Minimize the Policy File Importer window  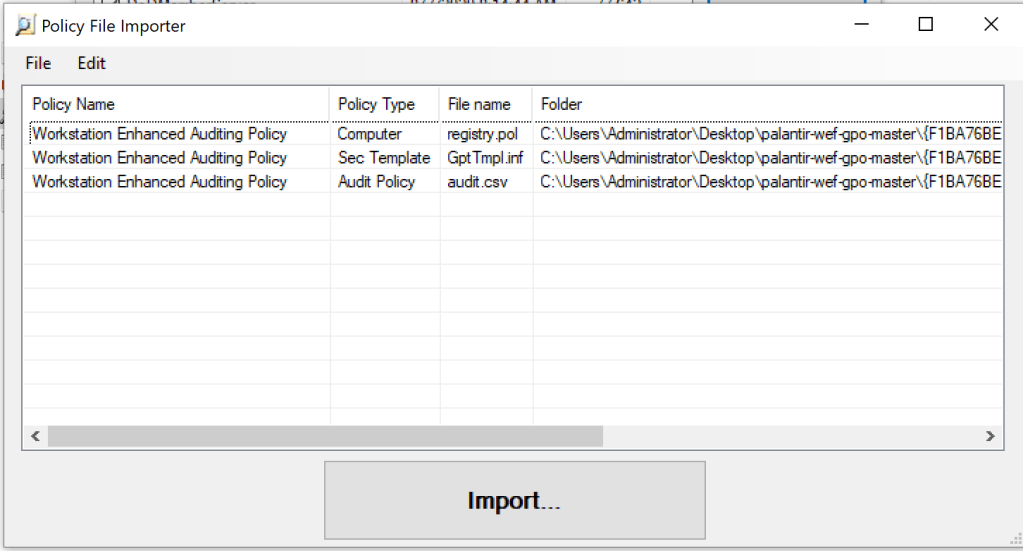(x=860, y=25)
